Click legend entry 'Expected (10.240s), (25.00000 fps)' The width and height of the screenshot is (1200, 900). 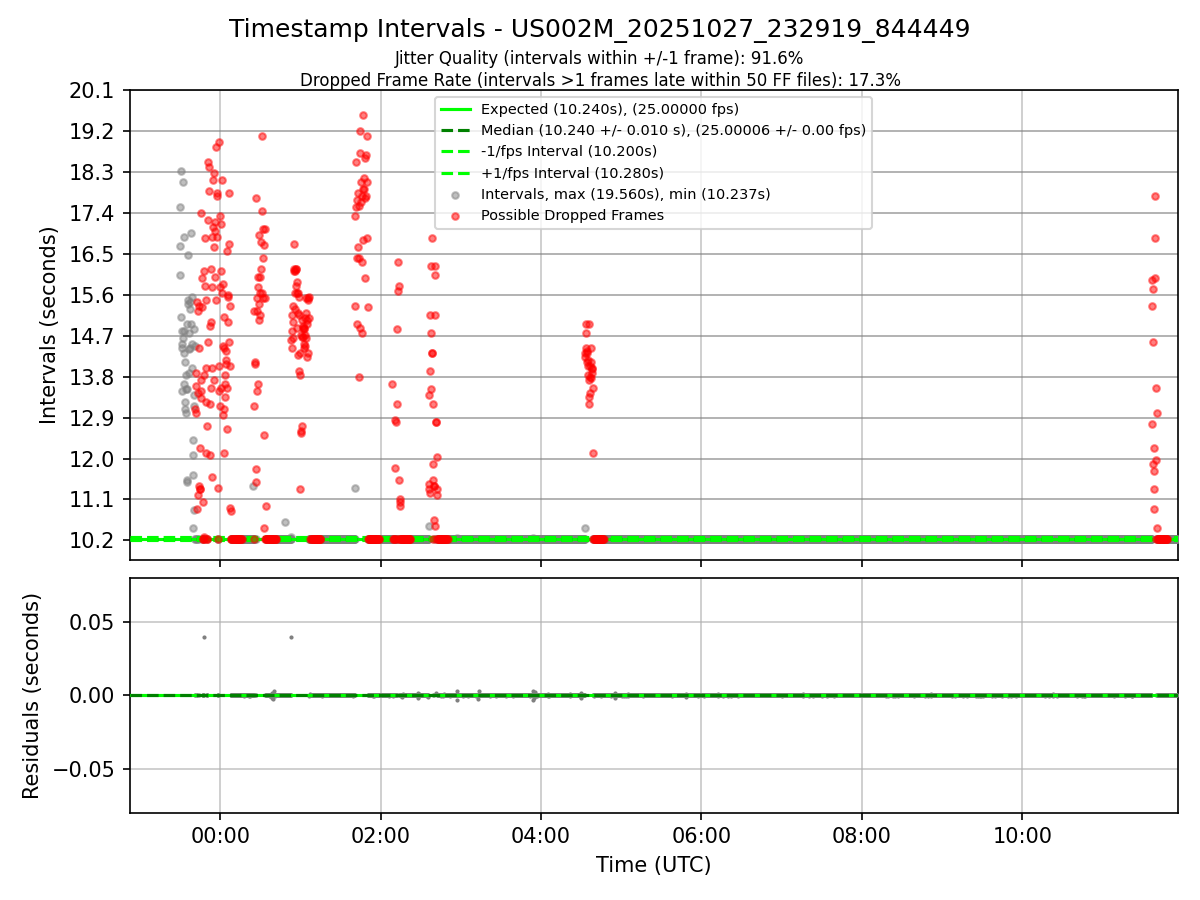click(x=609, y=109)
